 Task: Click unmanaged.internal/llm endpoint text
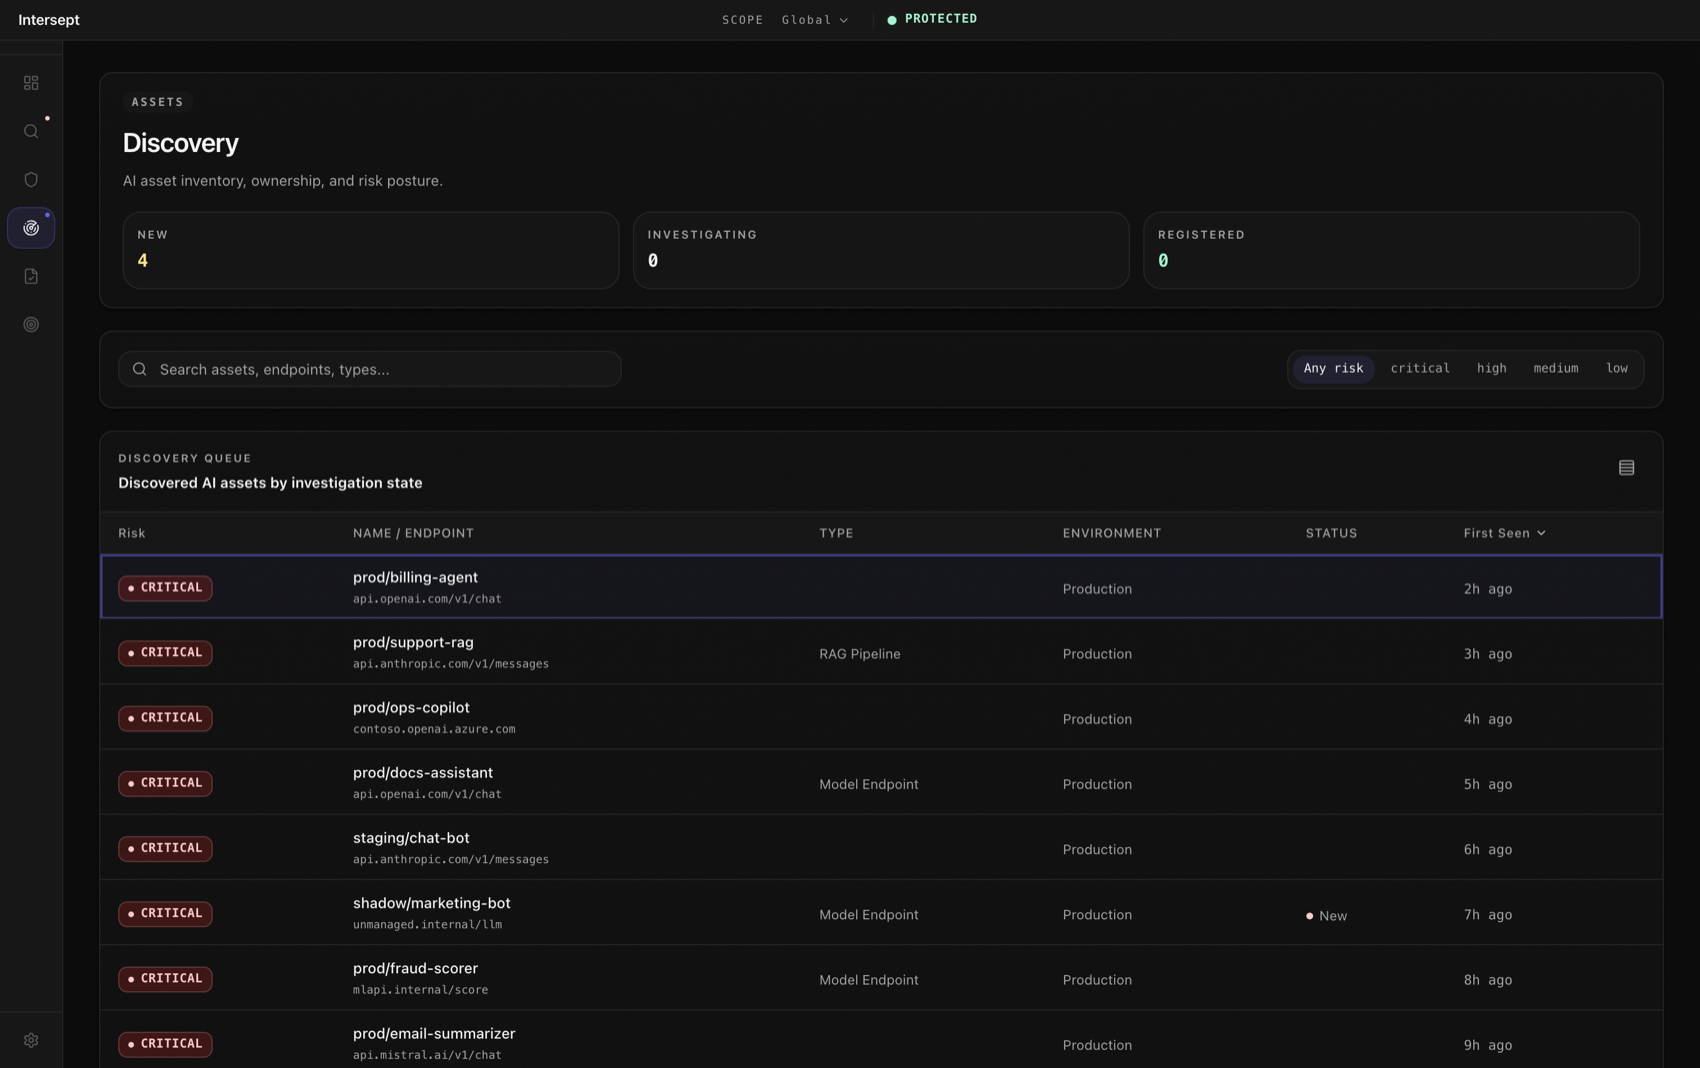427,924
